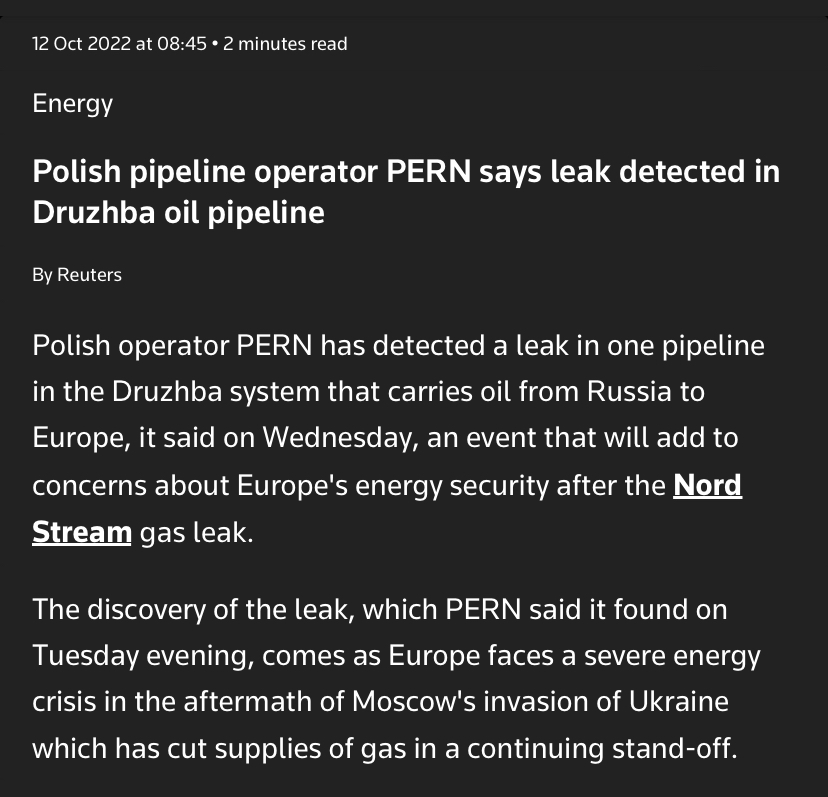The width and height of the screenshot is (828, 797).
Task: Click the paragraph starting The discovery of the leak
Action: pos(397,679)
